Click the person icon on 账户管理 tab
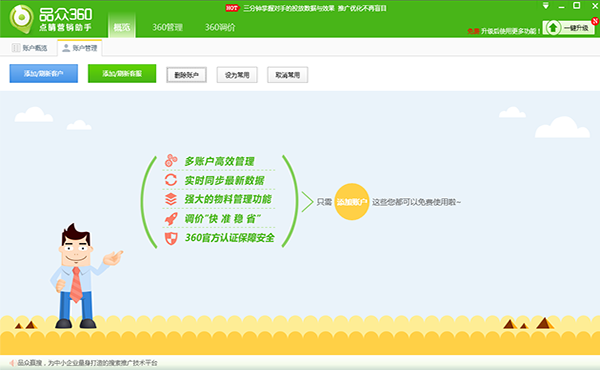Screen dimensions: 600x370 pyautogui.click(x=66, y=48)
